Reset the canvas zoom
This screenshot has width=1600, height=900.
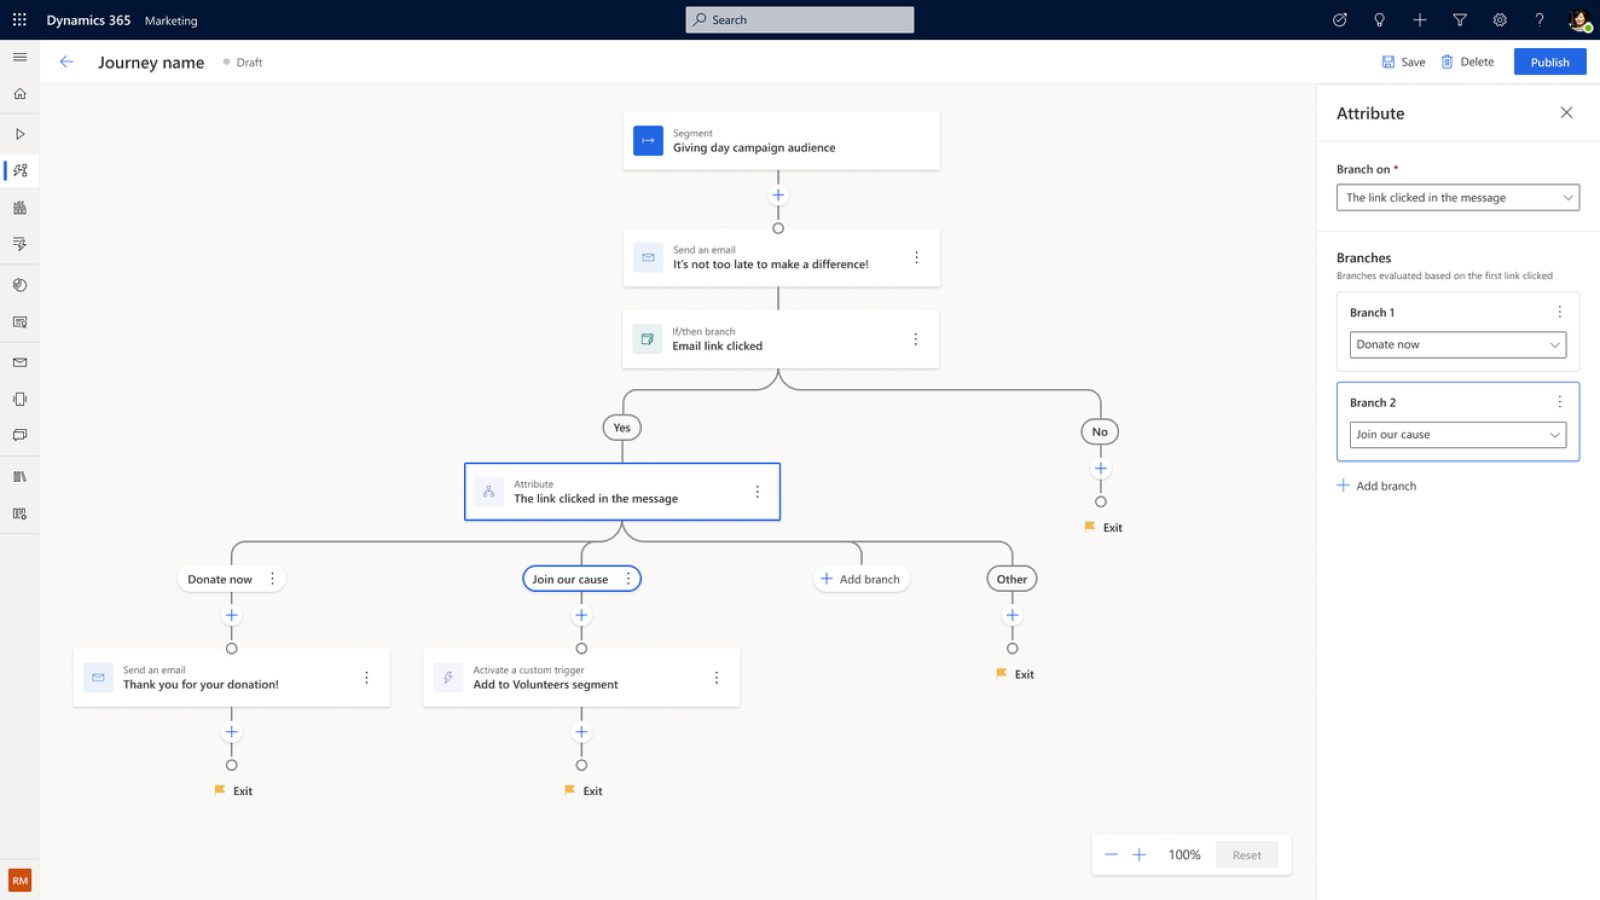click(1247, 855)
